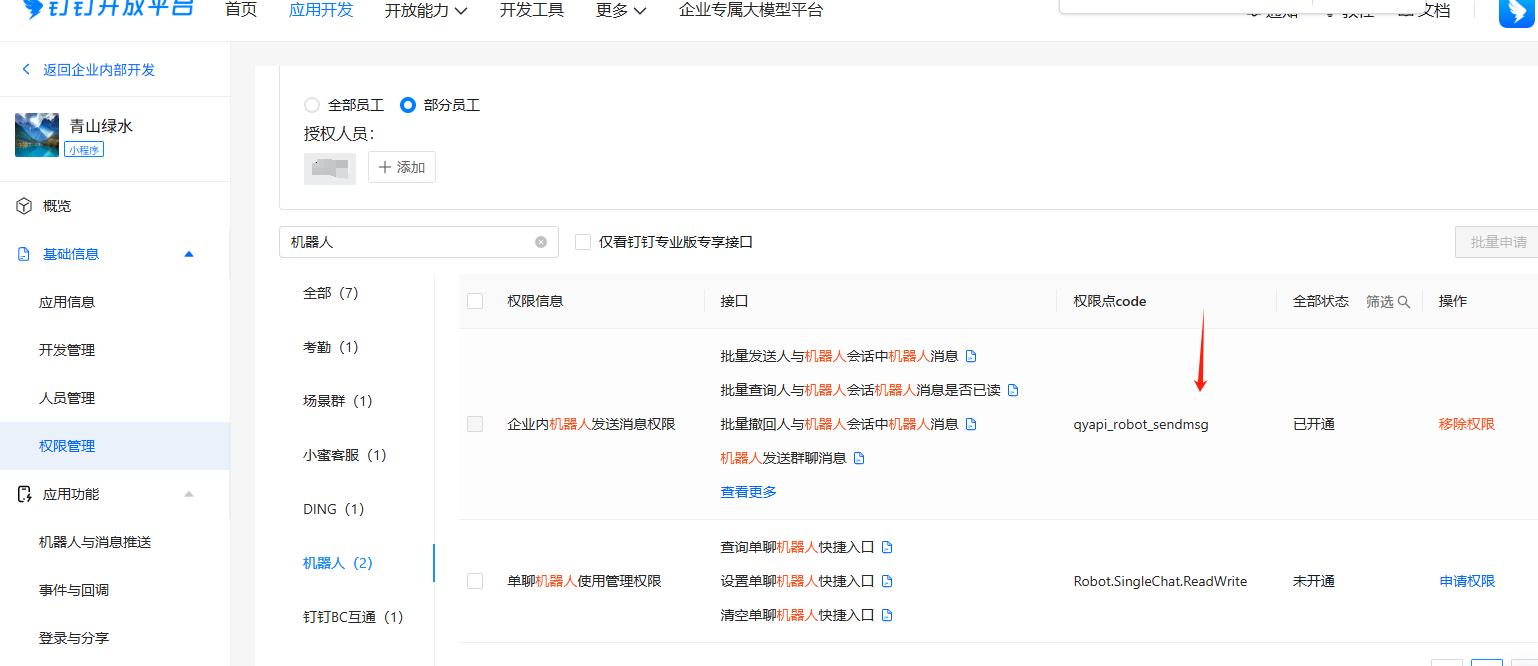
Task: Open doc icon for 查询单聊机器人快捷入口
Action: click(887, 547)
